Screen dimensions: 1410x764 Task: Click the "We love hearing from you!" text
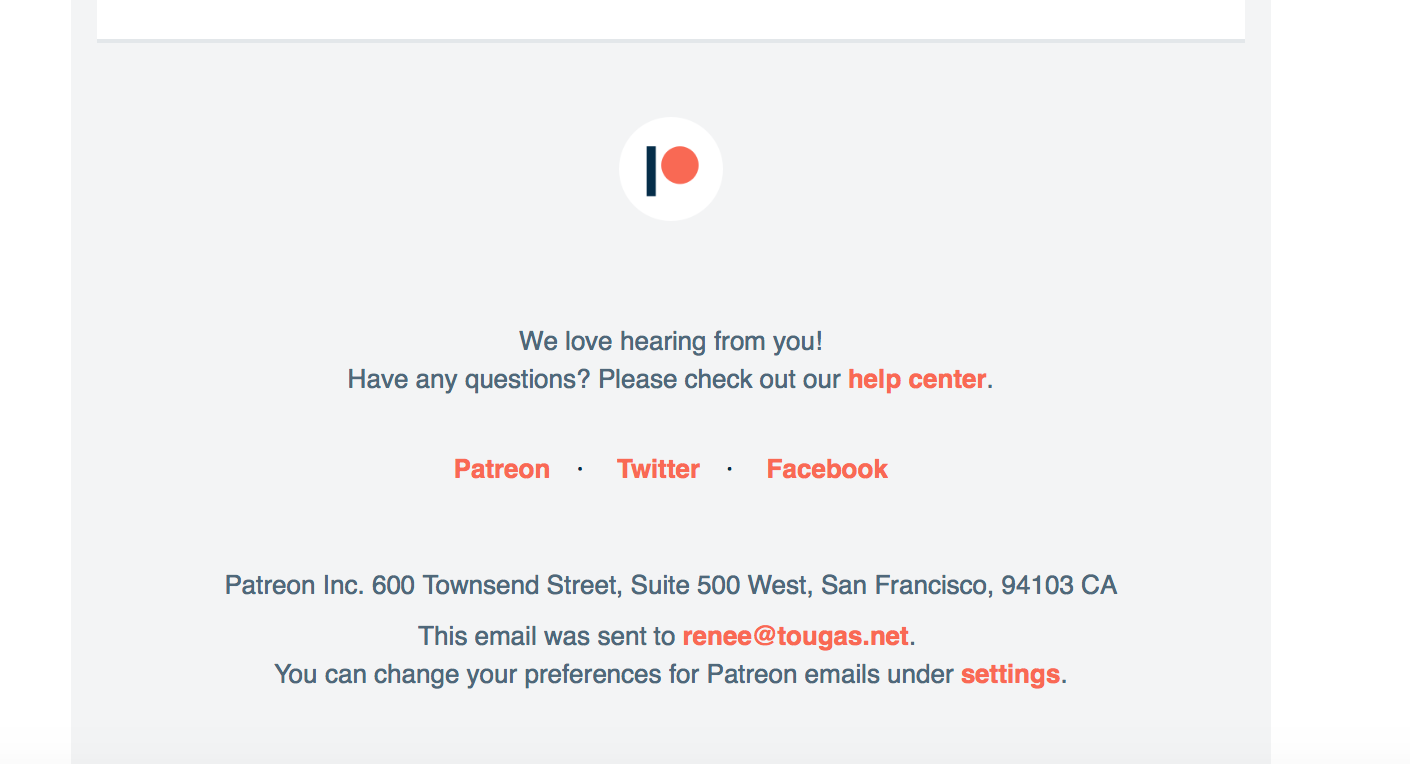(671, 341)
